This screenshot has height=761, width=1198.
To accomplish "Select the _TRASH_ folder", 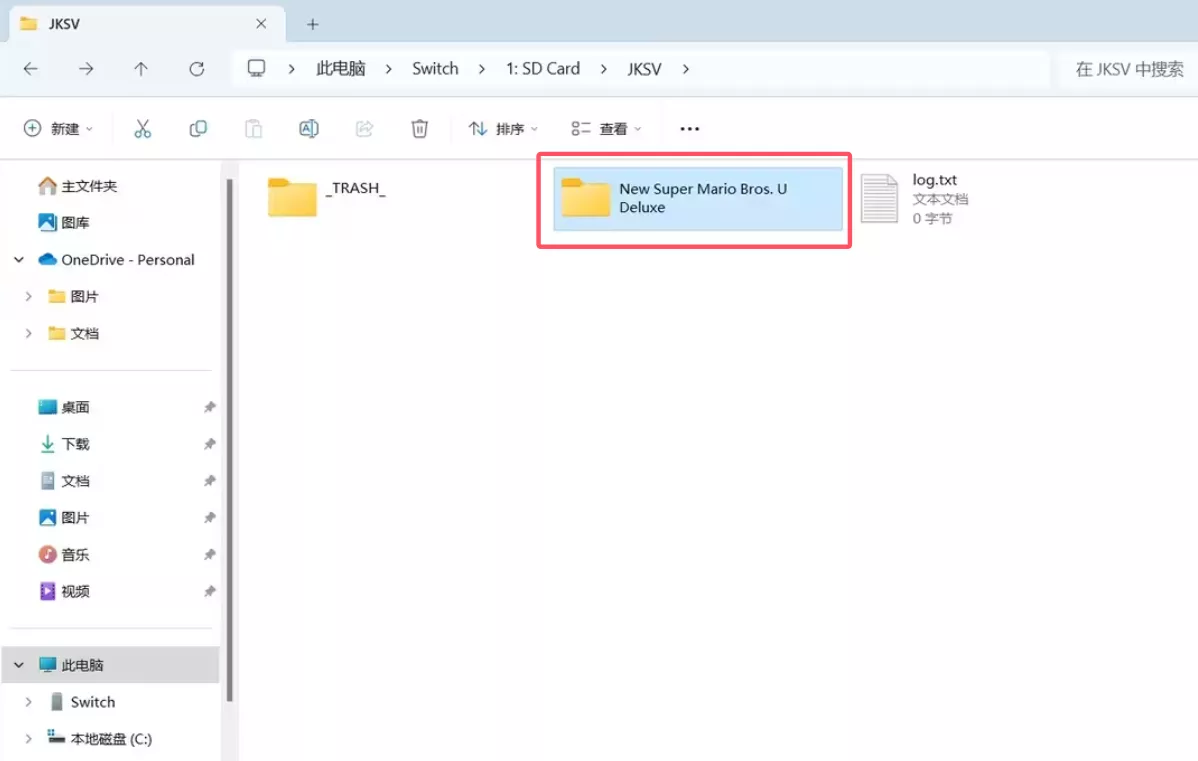I will (x=327, y=197).
